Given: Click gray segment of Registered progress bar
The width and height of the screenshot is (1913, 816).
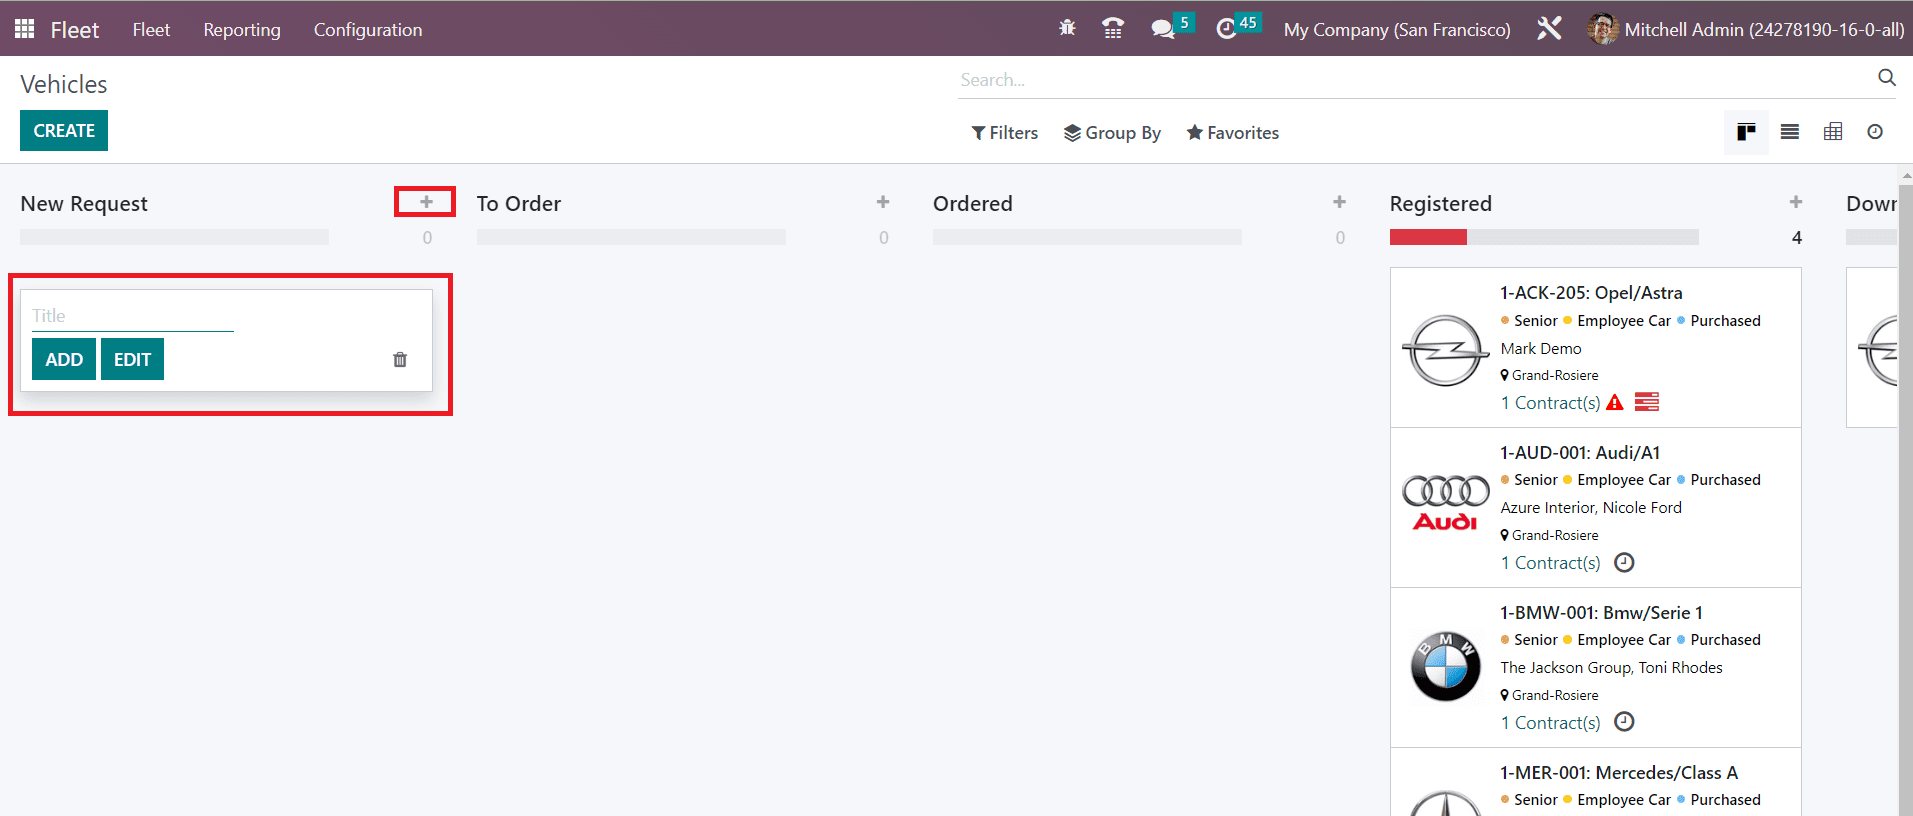Looking at the screenshot, I should tap(1583, 237).
